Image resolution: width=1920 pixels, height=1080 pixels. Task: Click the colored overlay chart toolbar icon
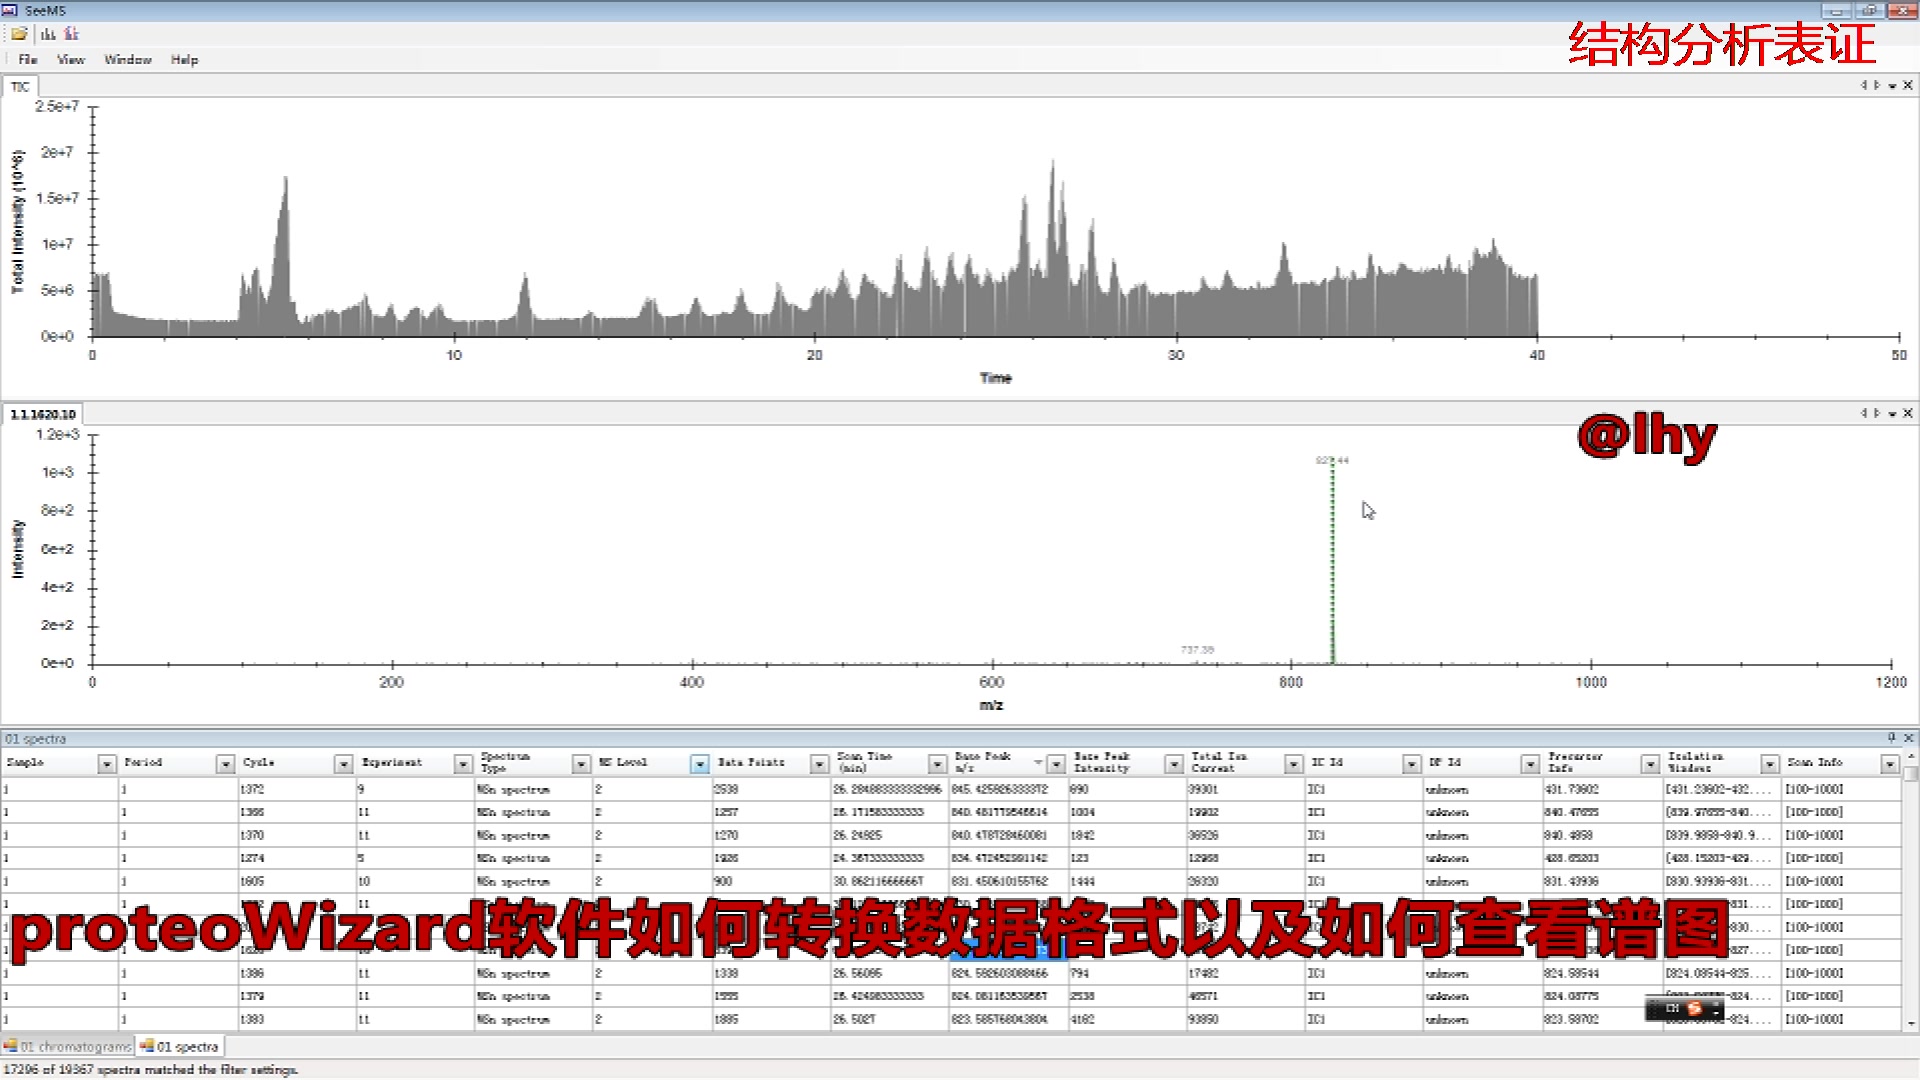[71, 34]
